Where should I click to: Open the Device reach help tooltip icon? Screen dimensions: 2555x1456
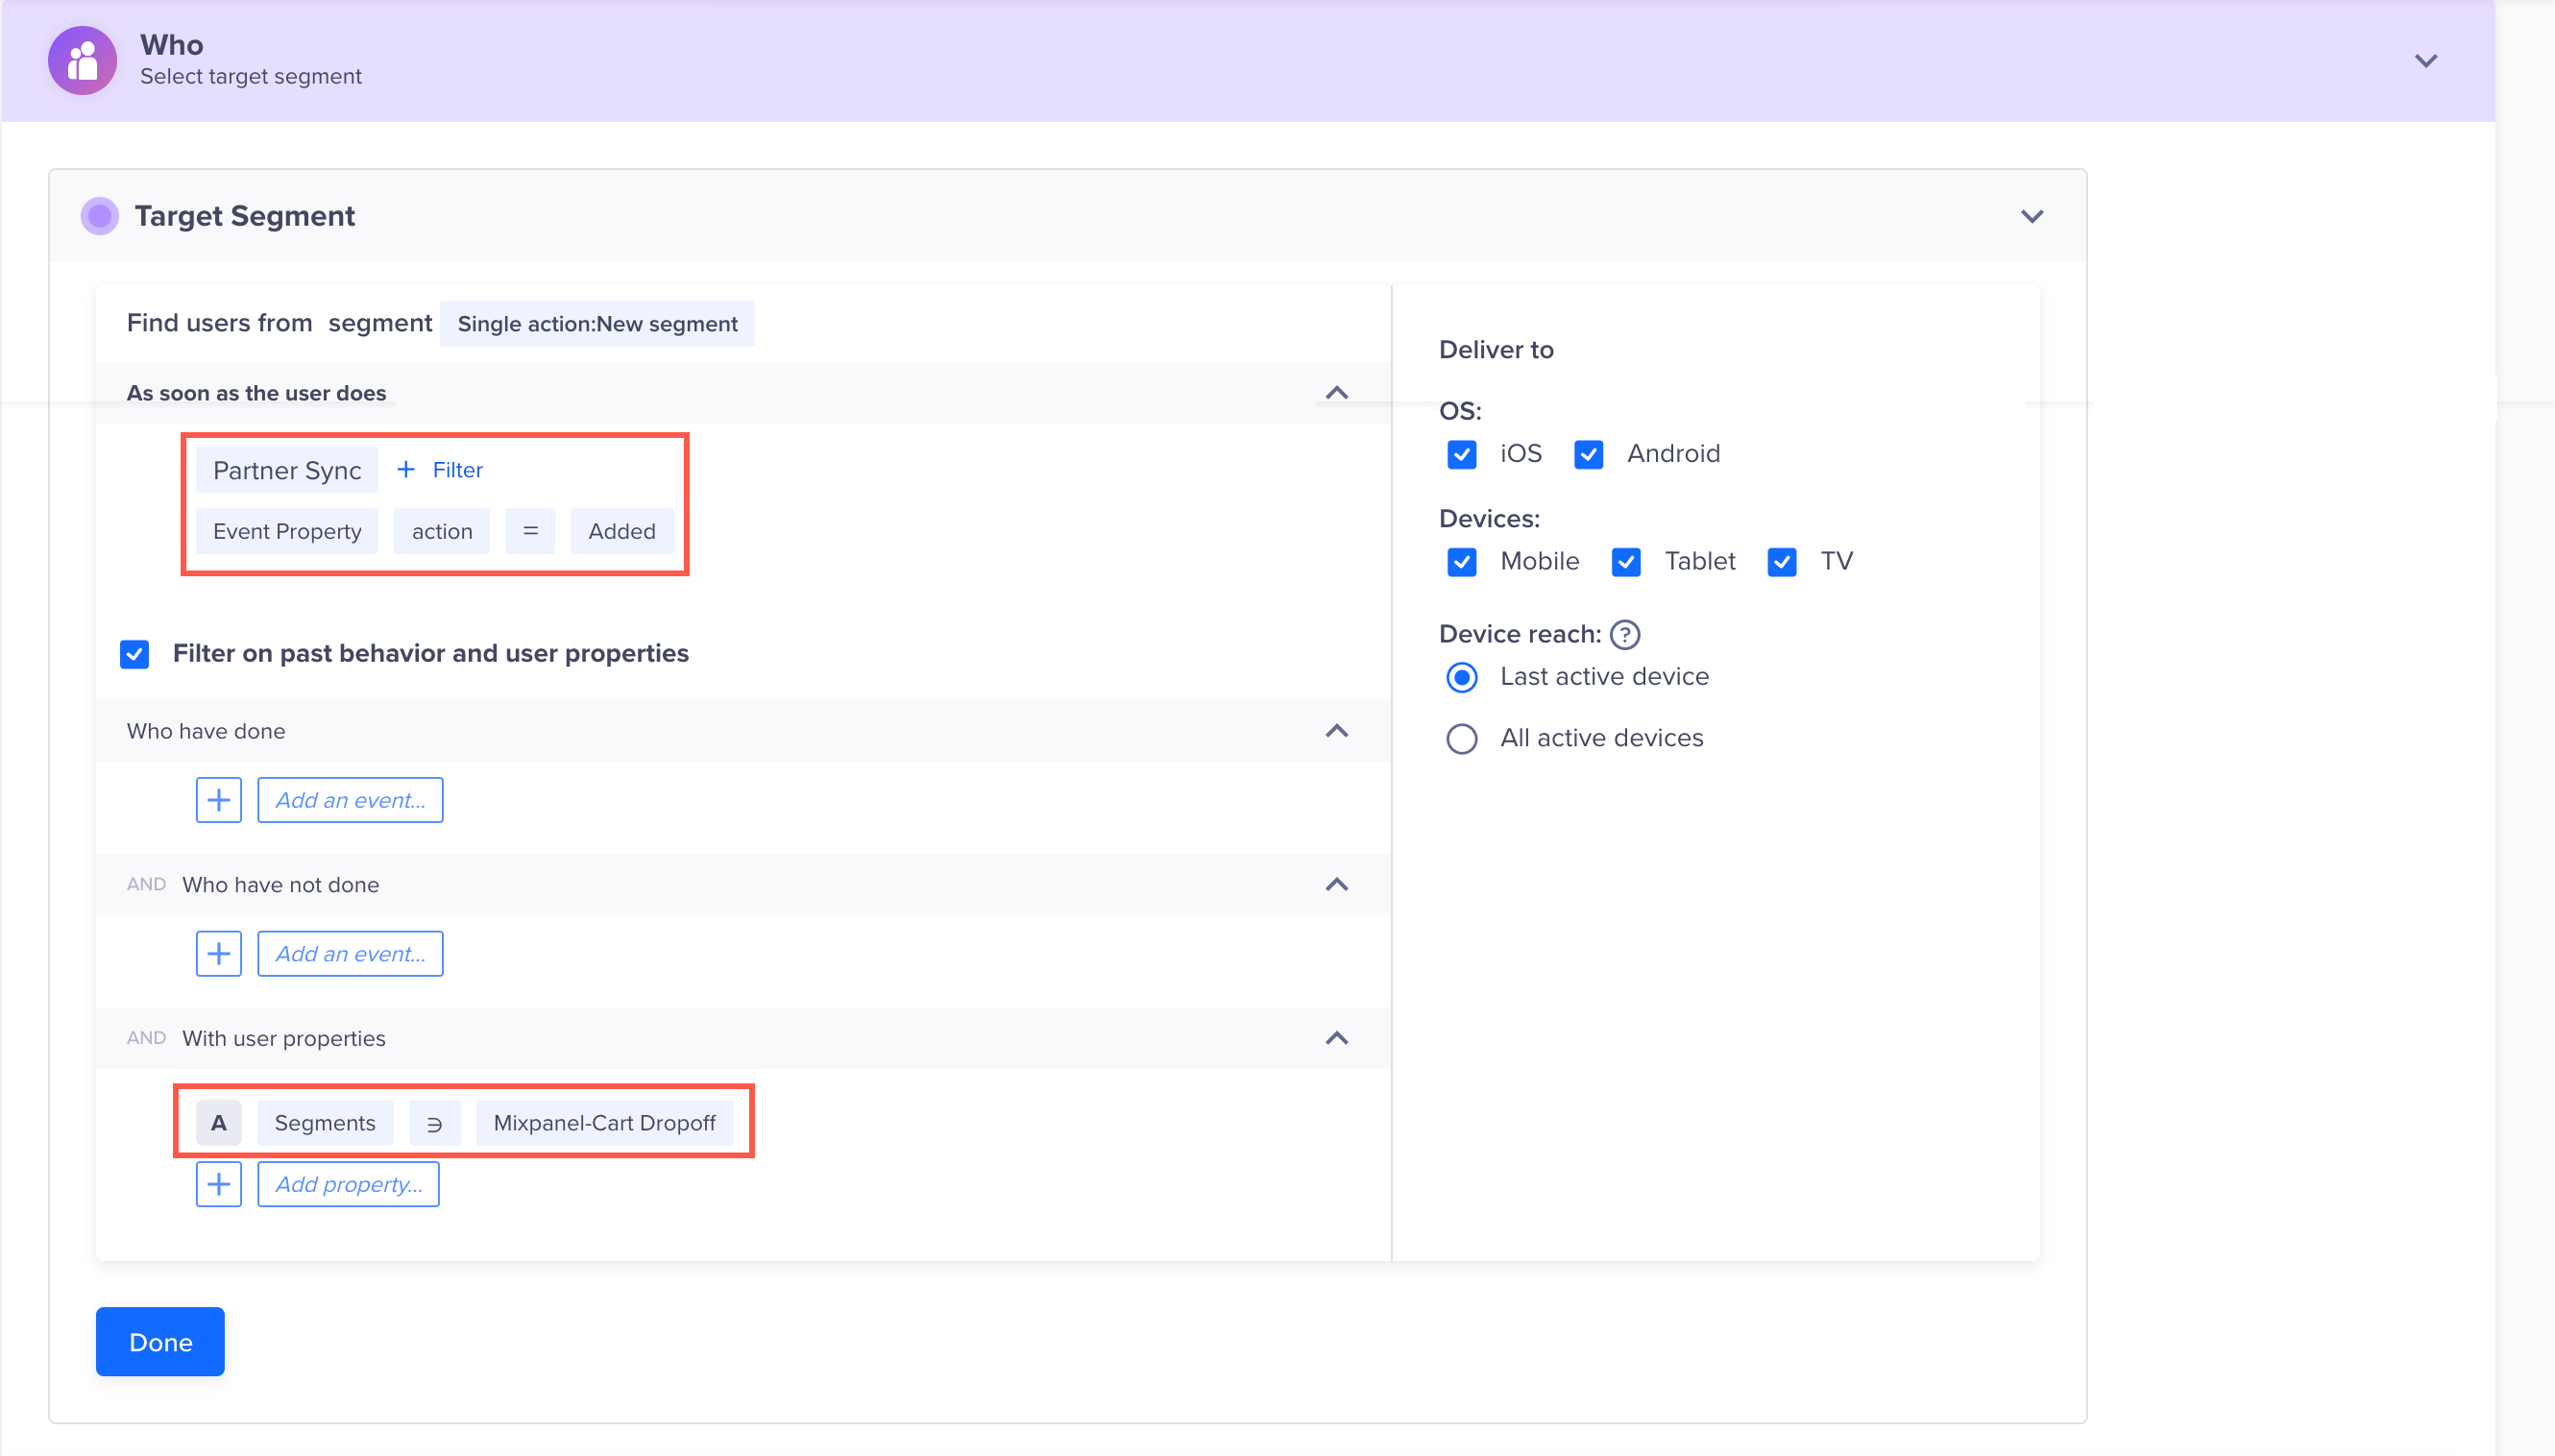(x=1625, y=634)
